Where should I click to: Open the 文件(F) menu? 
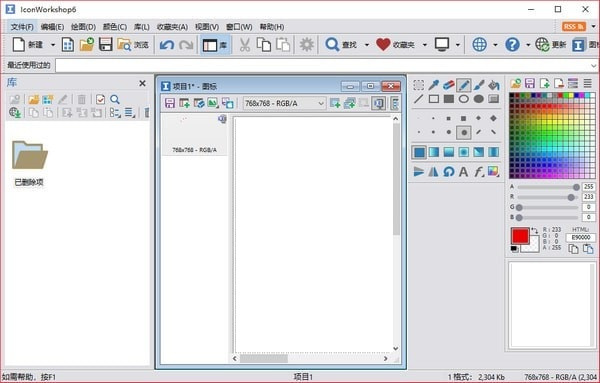[22, 27]
